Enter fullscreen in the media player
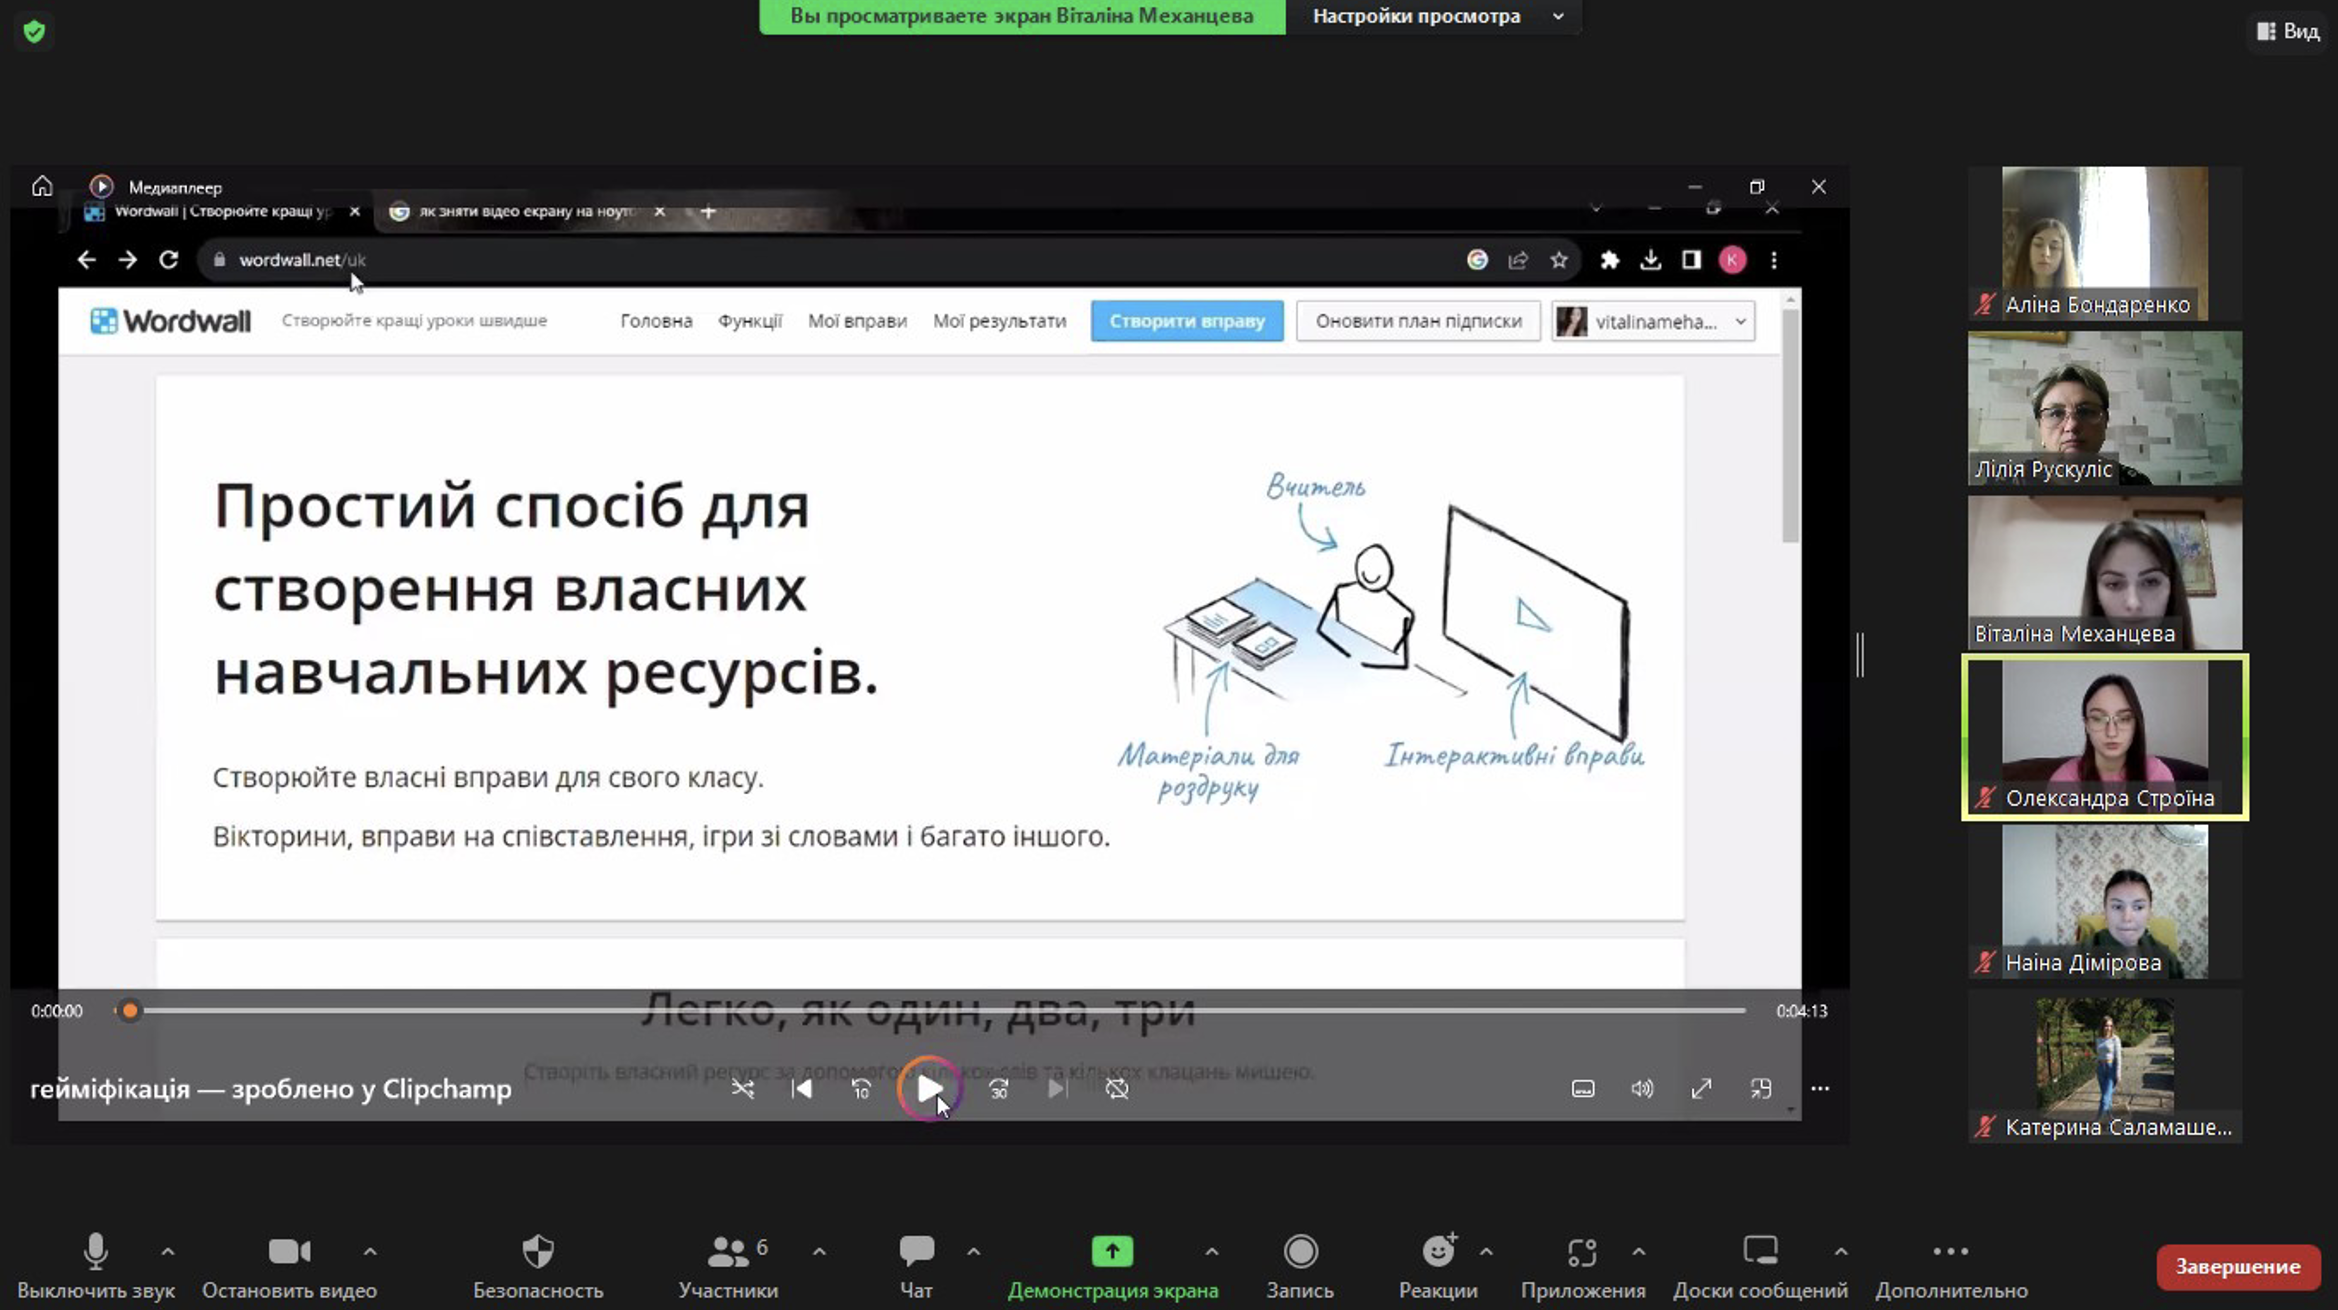Screen dimensions: 2338x1310 [x=1701, y=1088]
